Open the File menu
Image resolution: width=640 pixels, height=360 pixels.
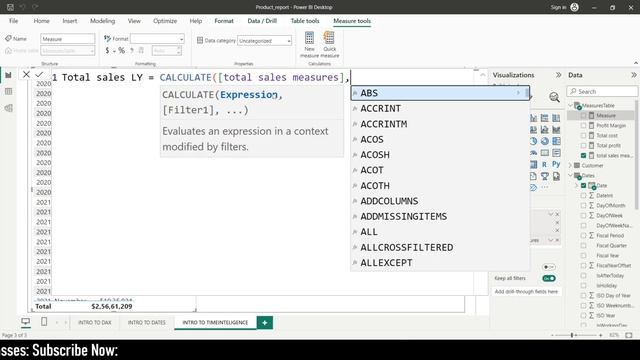(13, 21)
